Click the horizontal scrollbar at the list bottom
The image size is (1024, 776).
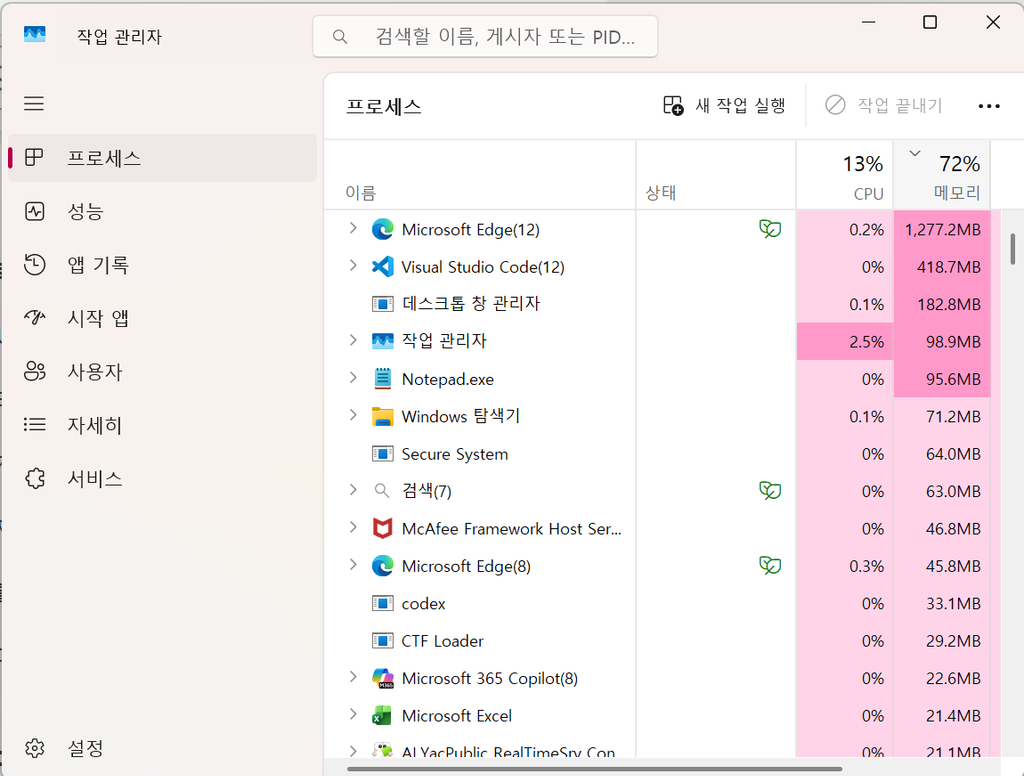tap(594, 769)
